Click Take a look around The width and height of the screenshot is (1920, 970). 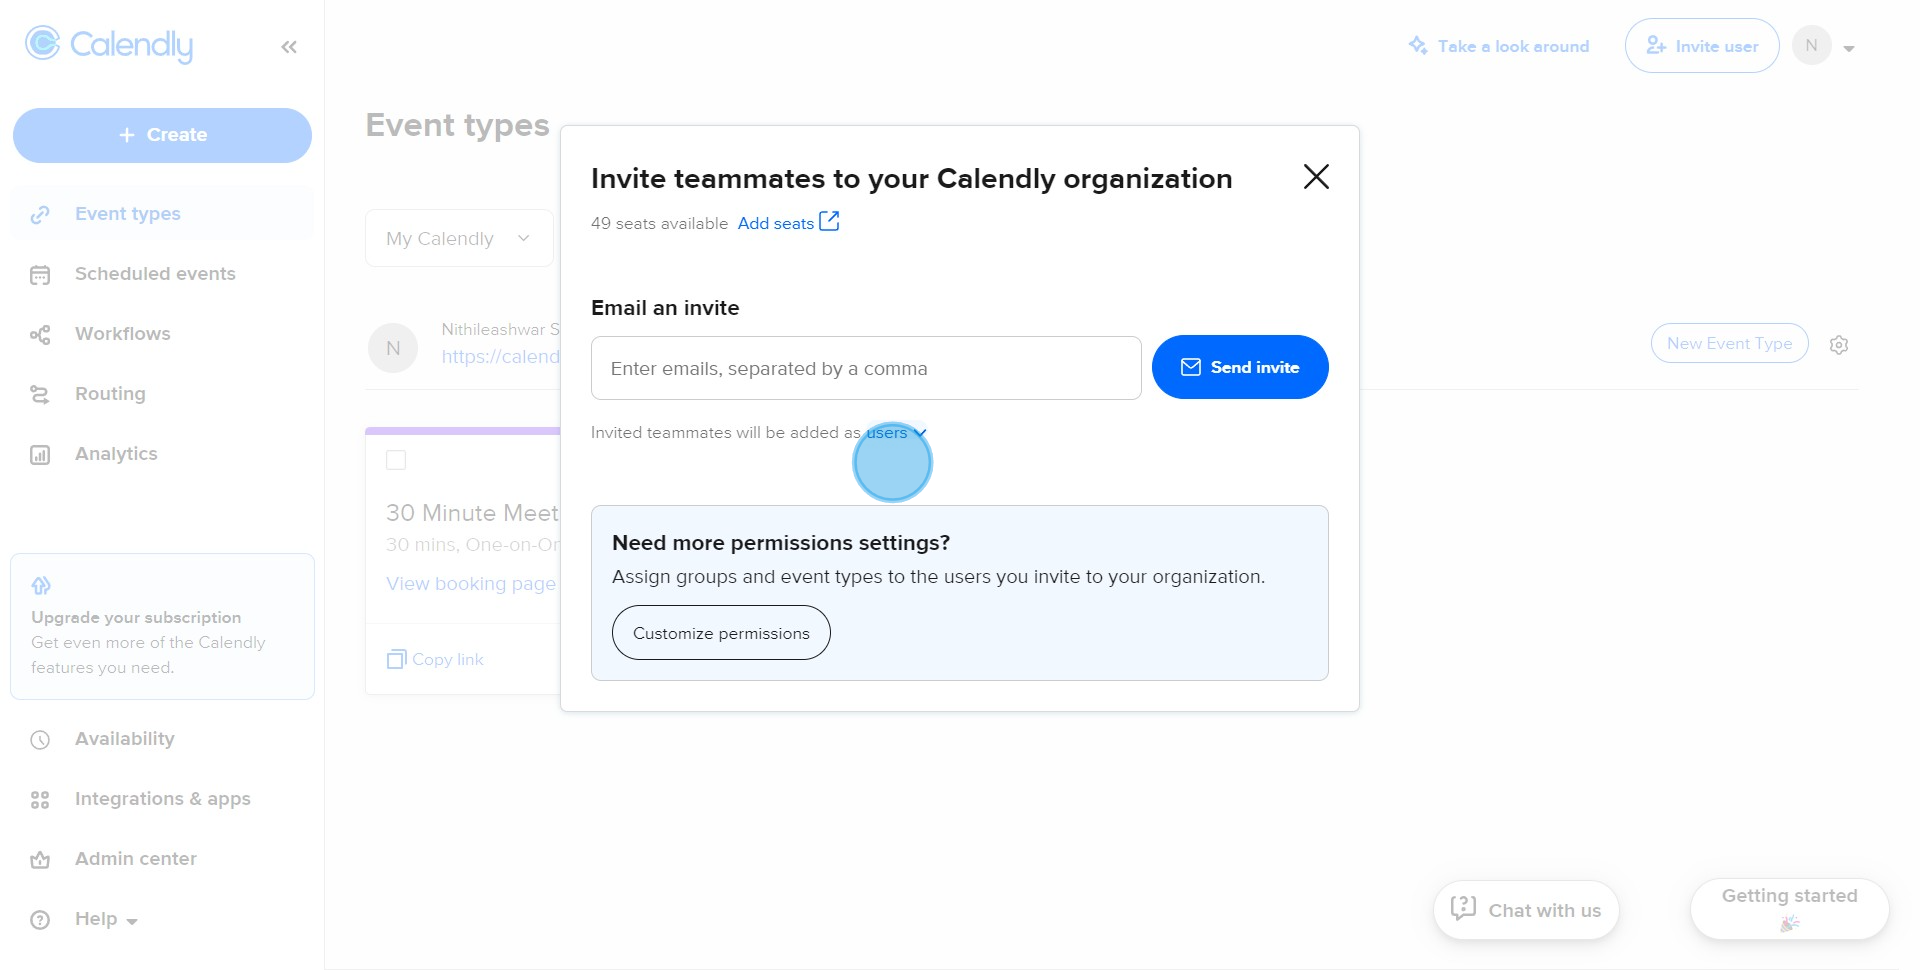tap(1498, 46)
